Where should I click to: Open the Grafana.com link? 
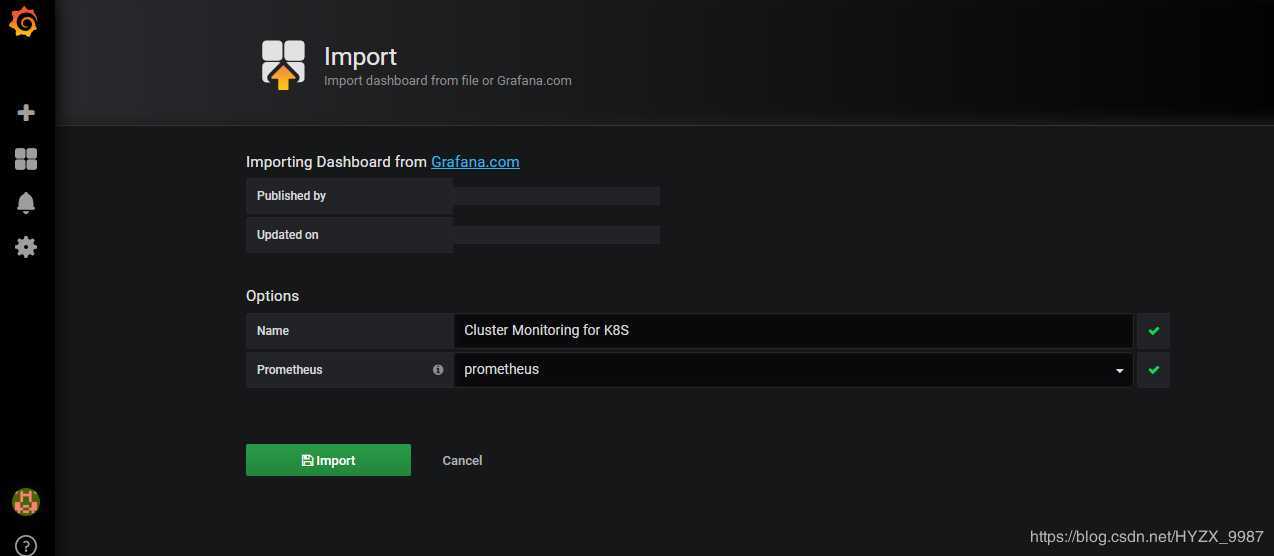[475, 162]
